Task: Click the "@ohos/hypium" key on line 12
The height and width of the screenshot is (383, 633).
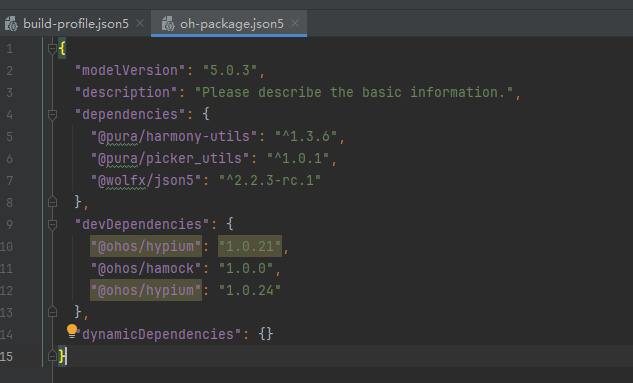Action: (146, 290)
